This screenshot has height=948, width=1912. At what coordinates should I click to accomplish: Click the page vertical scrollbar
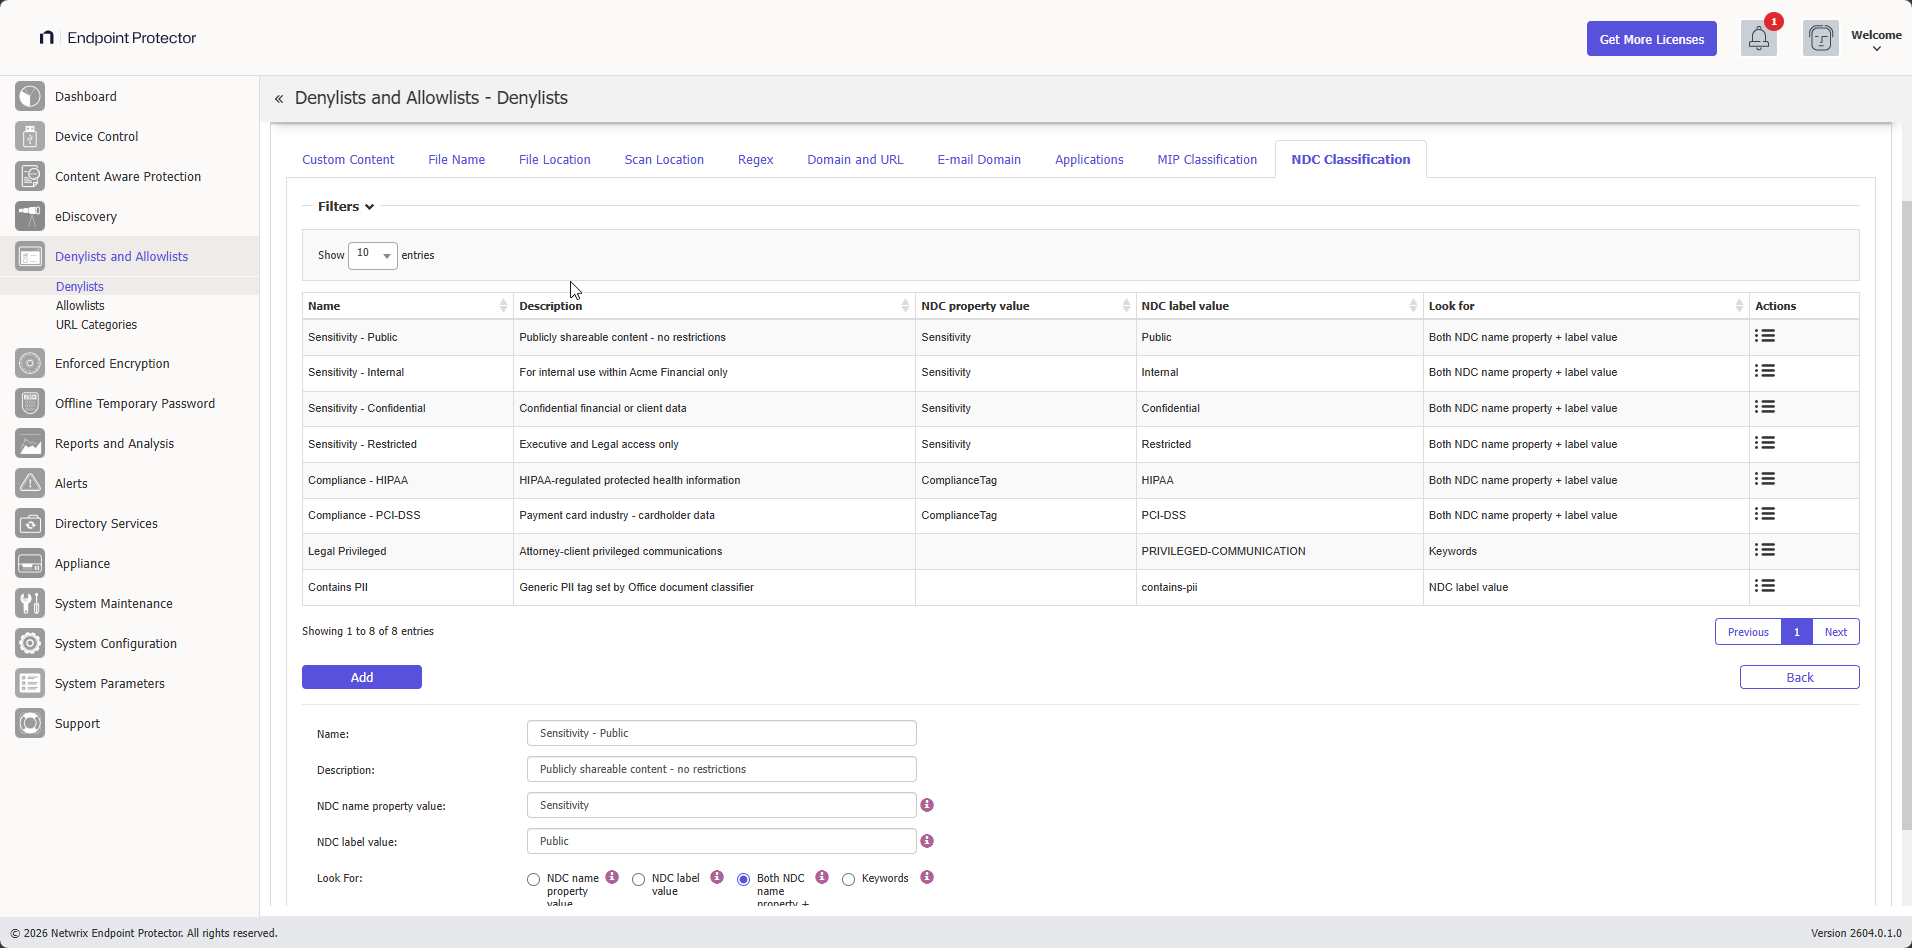pyautogui.click(x=1906, y=514)
